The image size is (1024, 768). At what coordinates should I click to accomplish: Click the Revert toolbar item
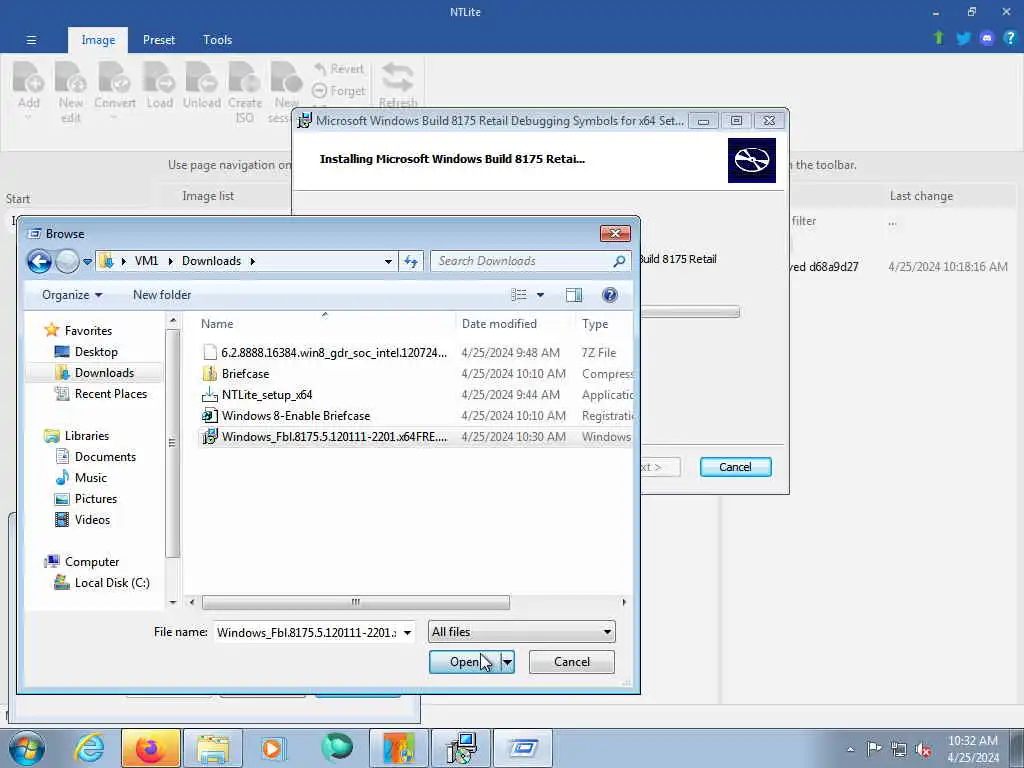tap(339, 69)
